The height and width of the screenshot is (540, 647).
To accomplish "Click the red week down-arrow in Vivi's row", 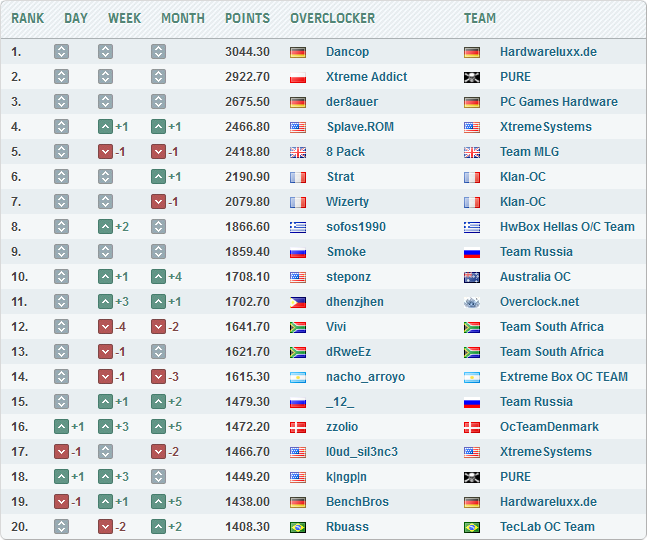I will point(105,327).
